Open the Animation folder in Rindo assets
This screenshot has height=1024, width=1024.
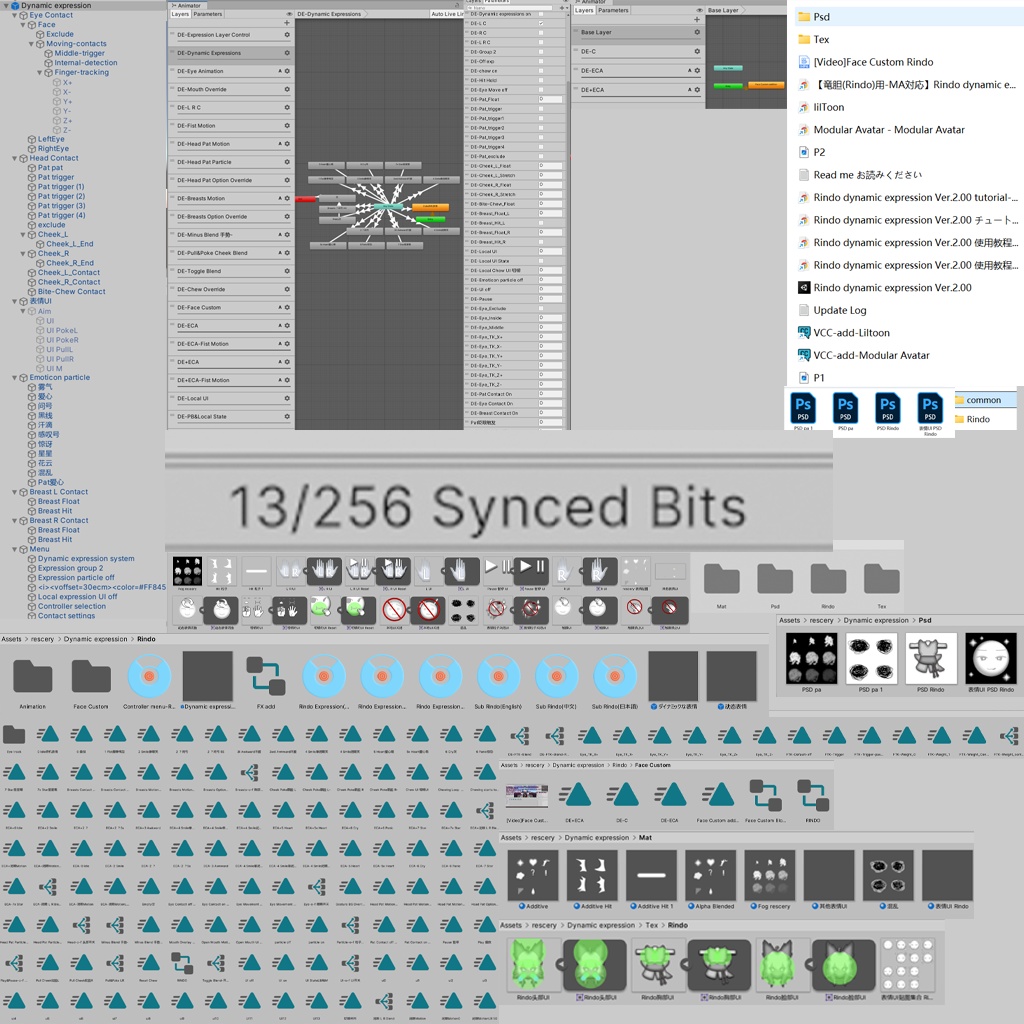[x=32, y=678]
